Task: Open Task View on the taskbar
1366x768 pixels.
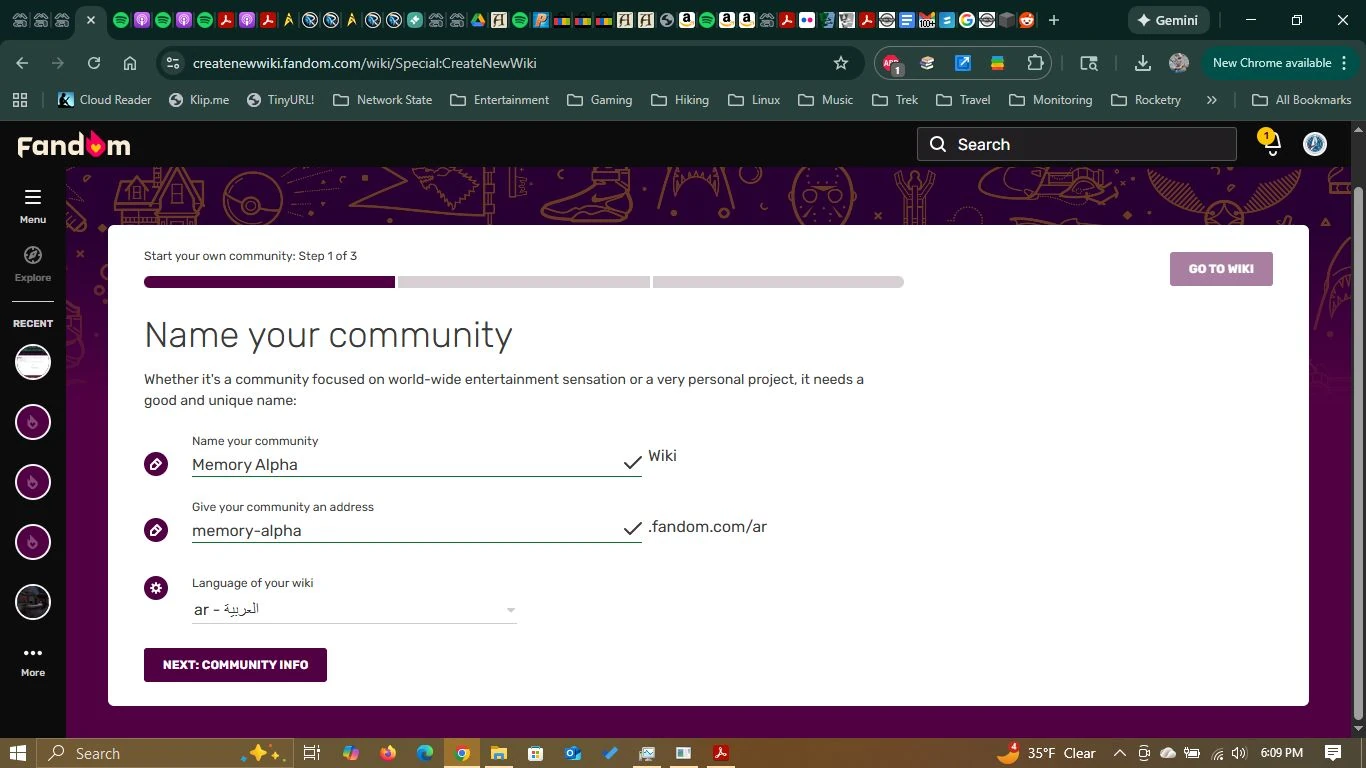Action: (x=311, y=753)
